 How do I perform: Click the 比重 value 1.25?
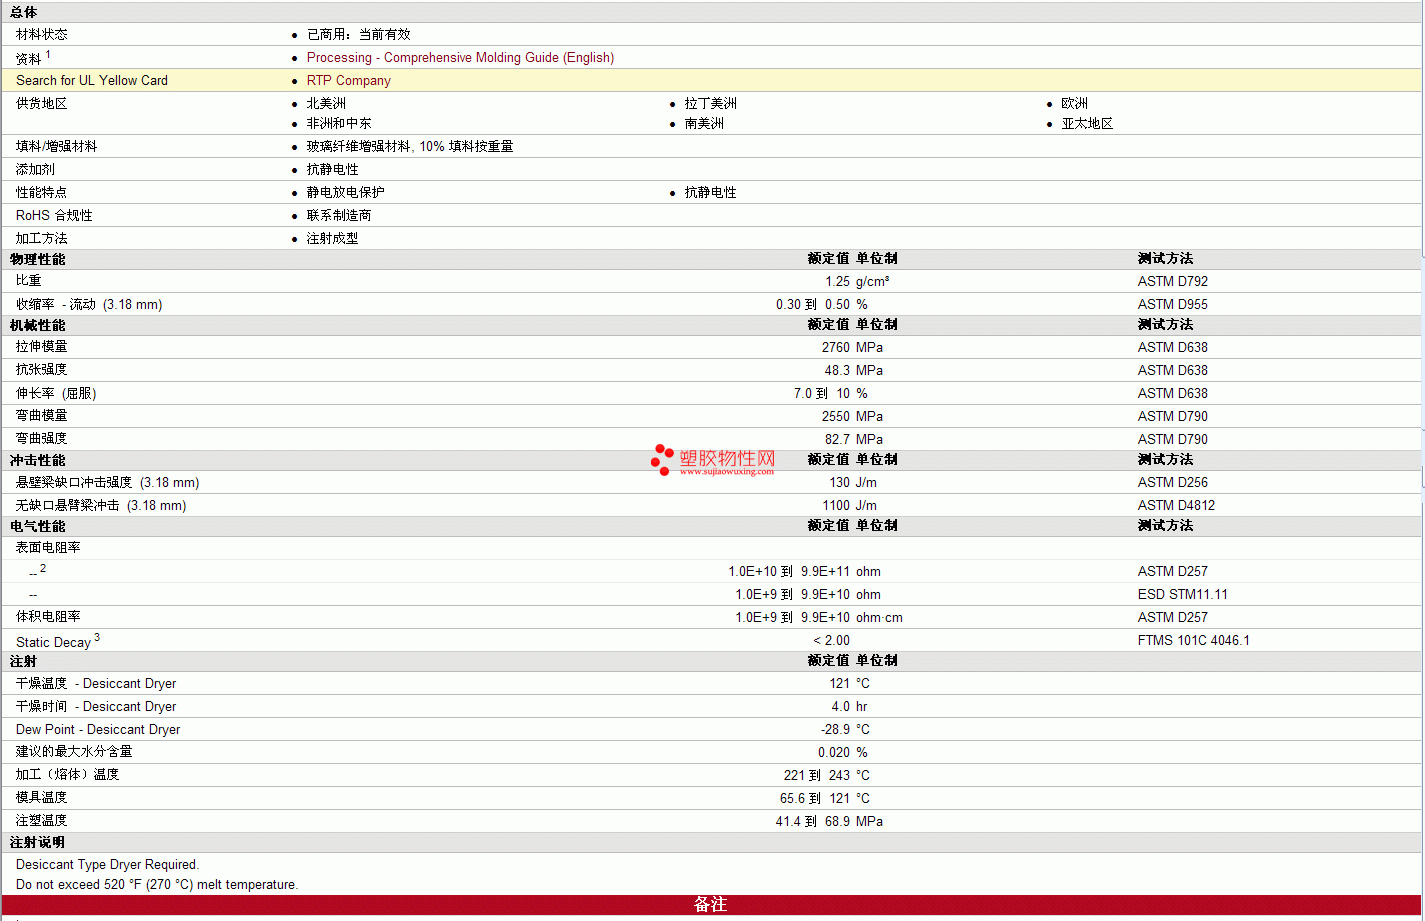point(838,282)
